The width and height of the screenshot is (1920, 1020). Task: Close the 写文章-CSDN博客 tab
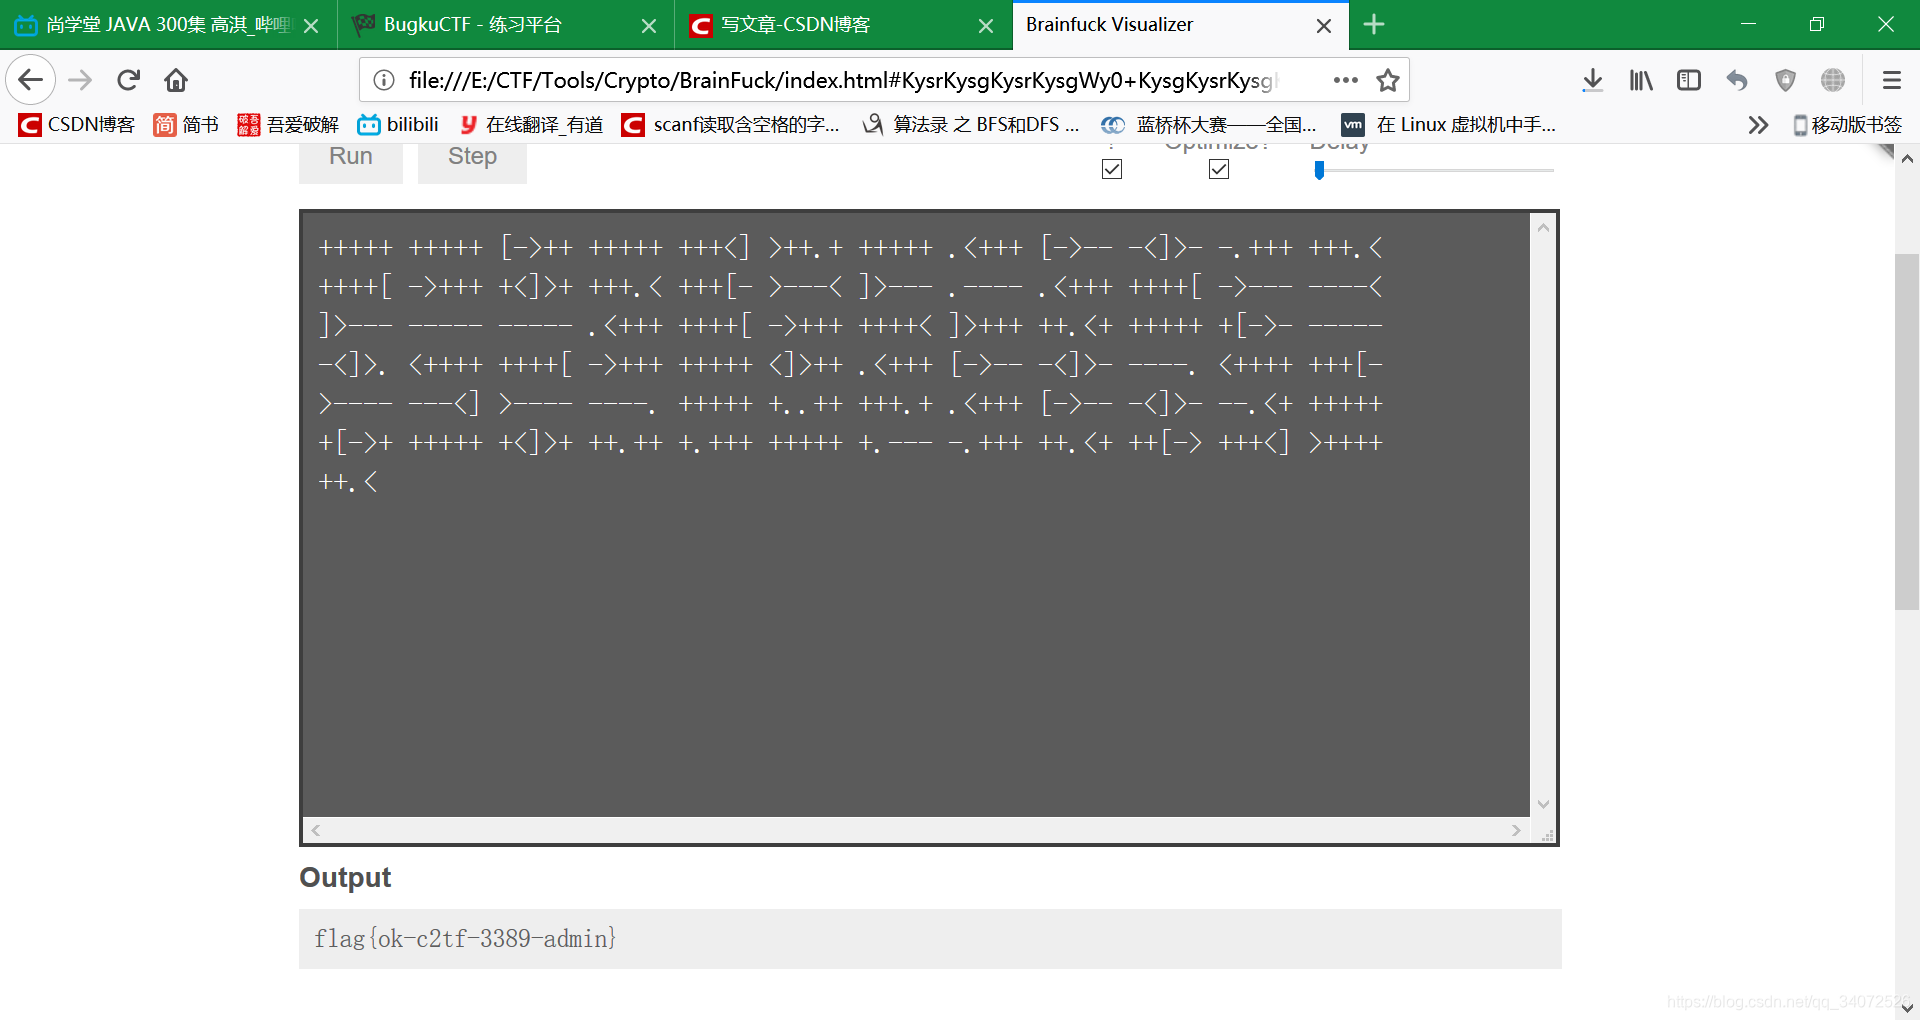[986, 26]
